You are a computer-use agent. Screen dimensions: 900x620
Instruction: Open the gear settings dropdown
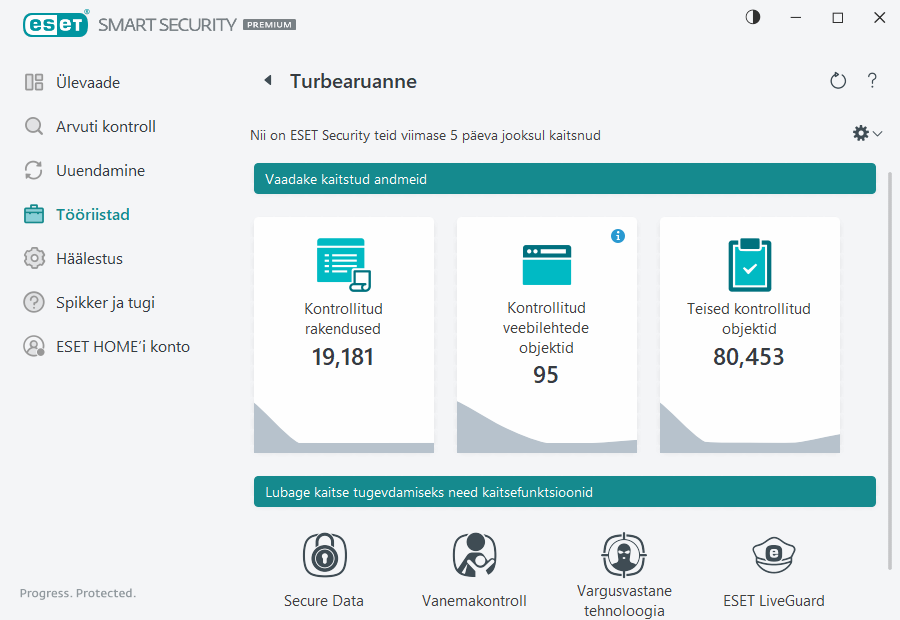tap(866, 132)
